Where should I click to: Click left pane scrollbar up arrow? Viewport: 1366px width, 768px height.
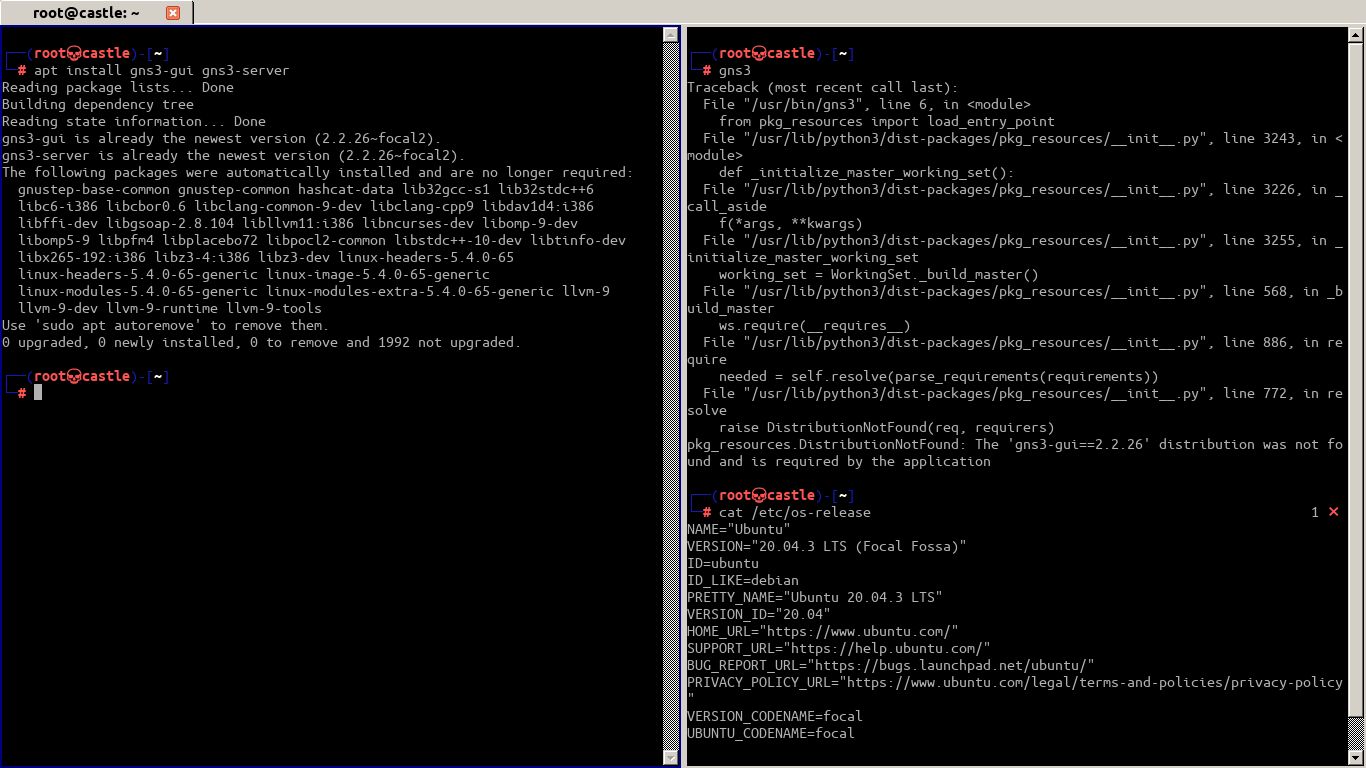671,35
